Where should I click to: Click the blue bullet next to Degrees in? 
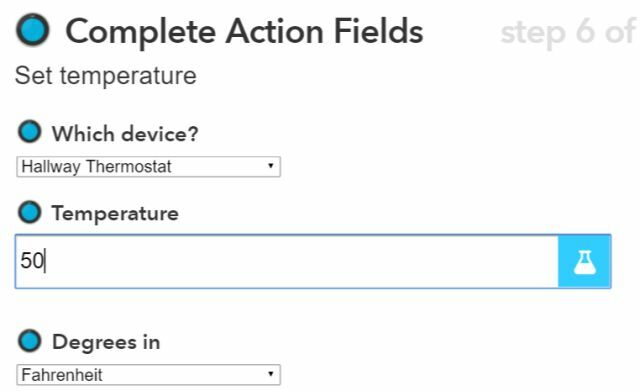(29, 340)
